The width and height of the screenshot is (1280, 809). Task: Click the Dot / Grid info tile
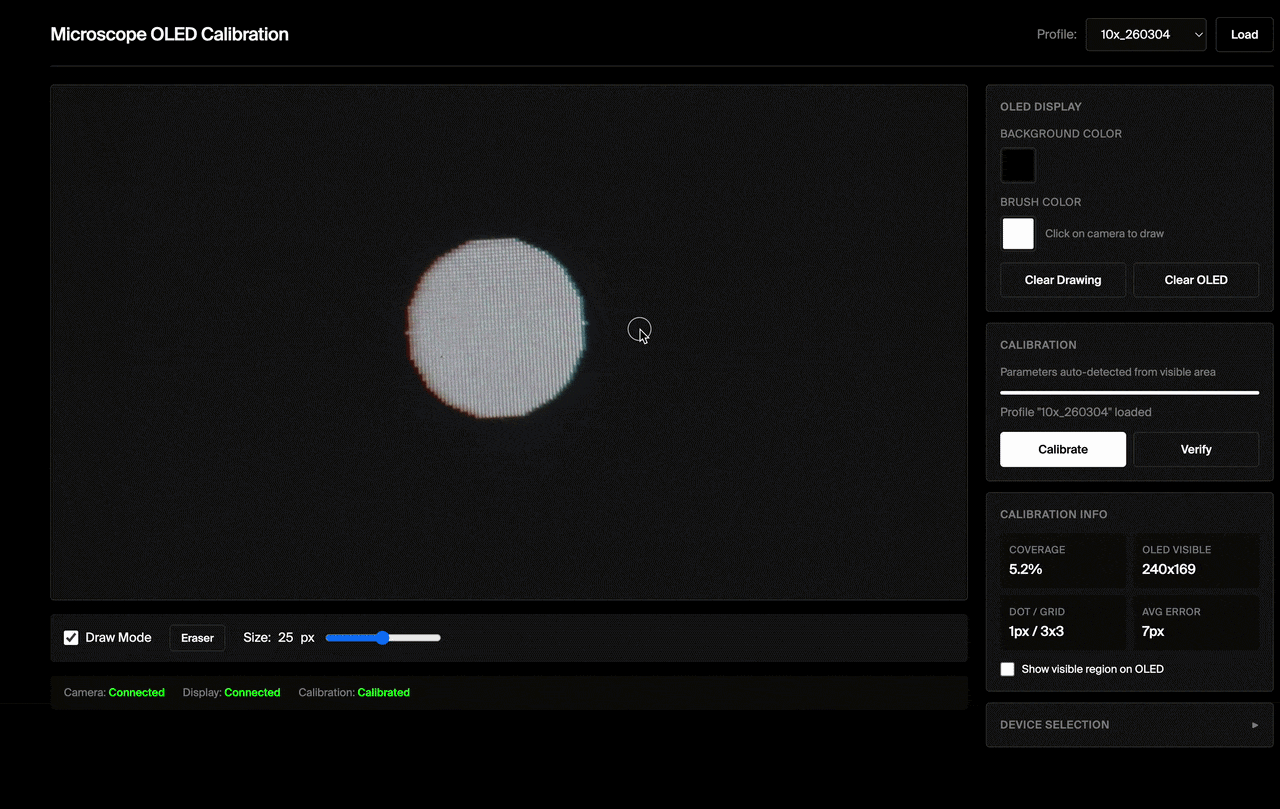1062,623
